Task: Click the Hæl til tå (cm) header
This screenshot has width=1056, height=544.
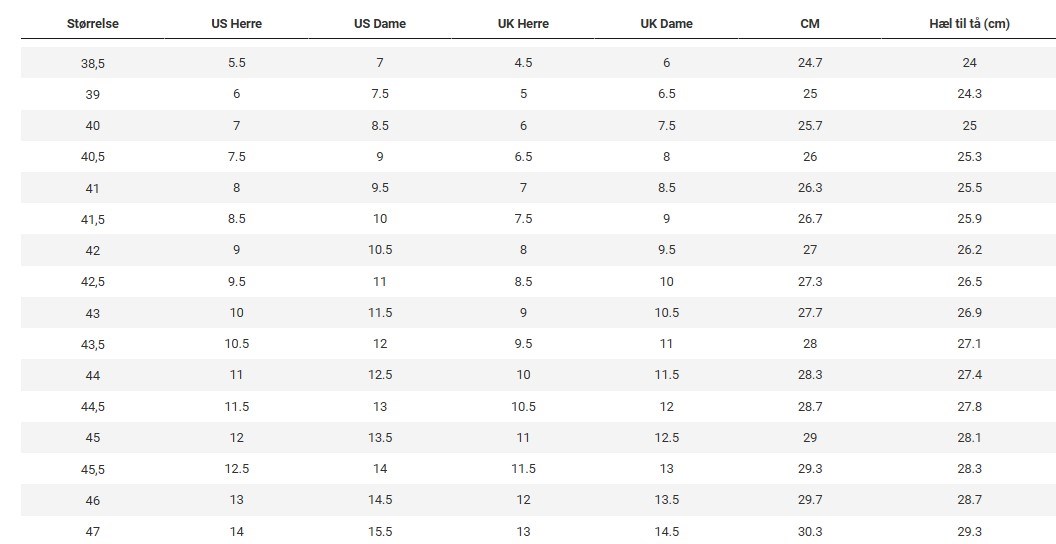Action: (970, 24)
